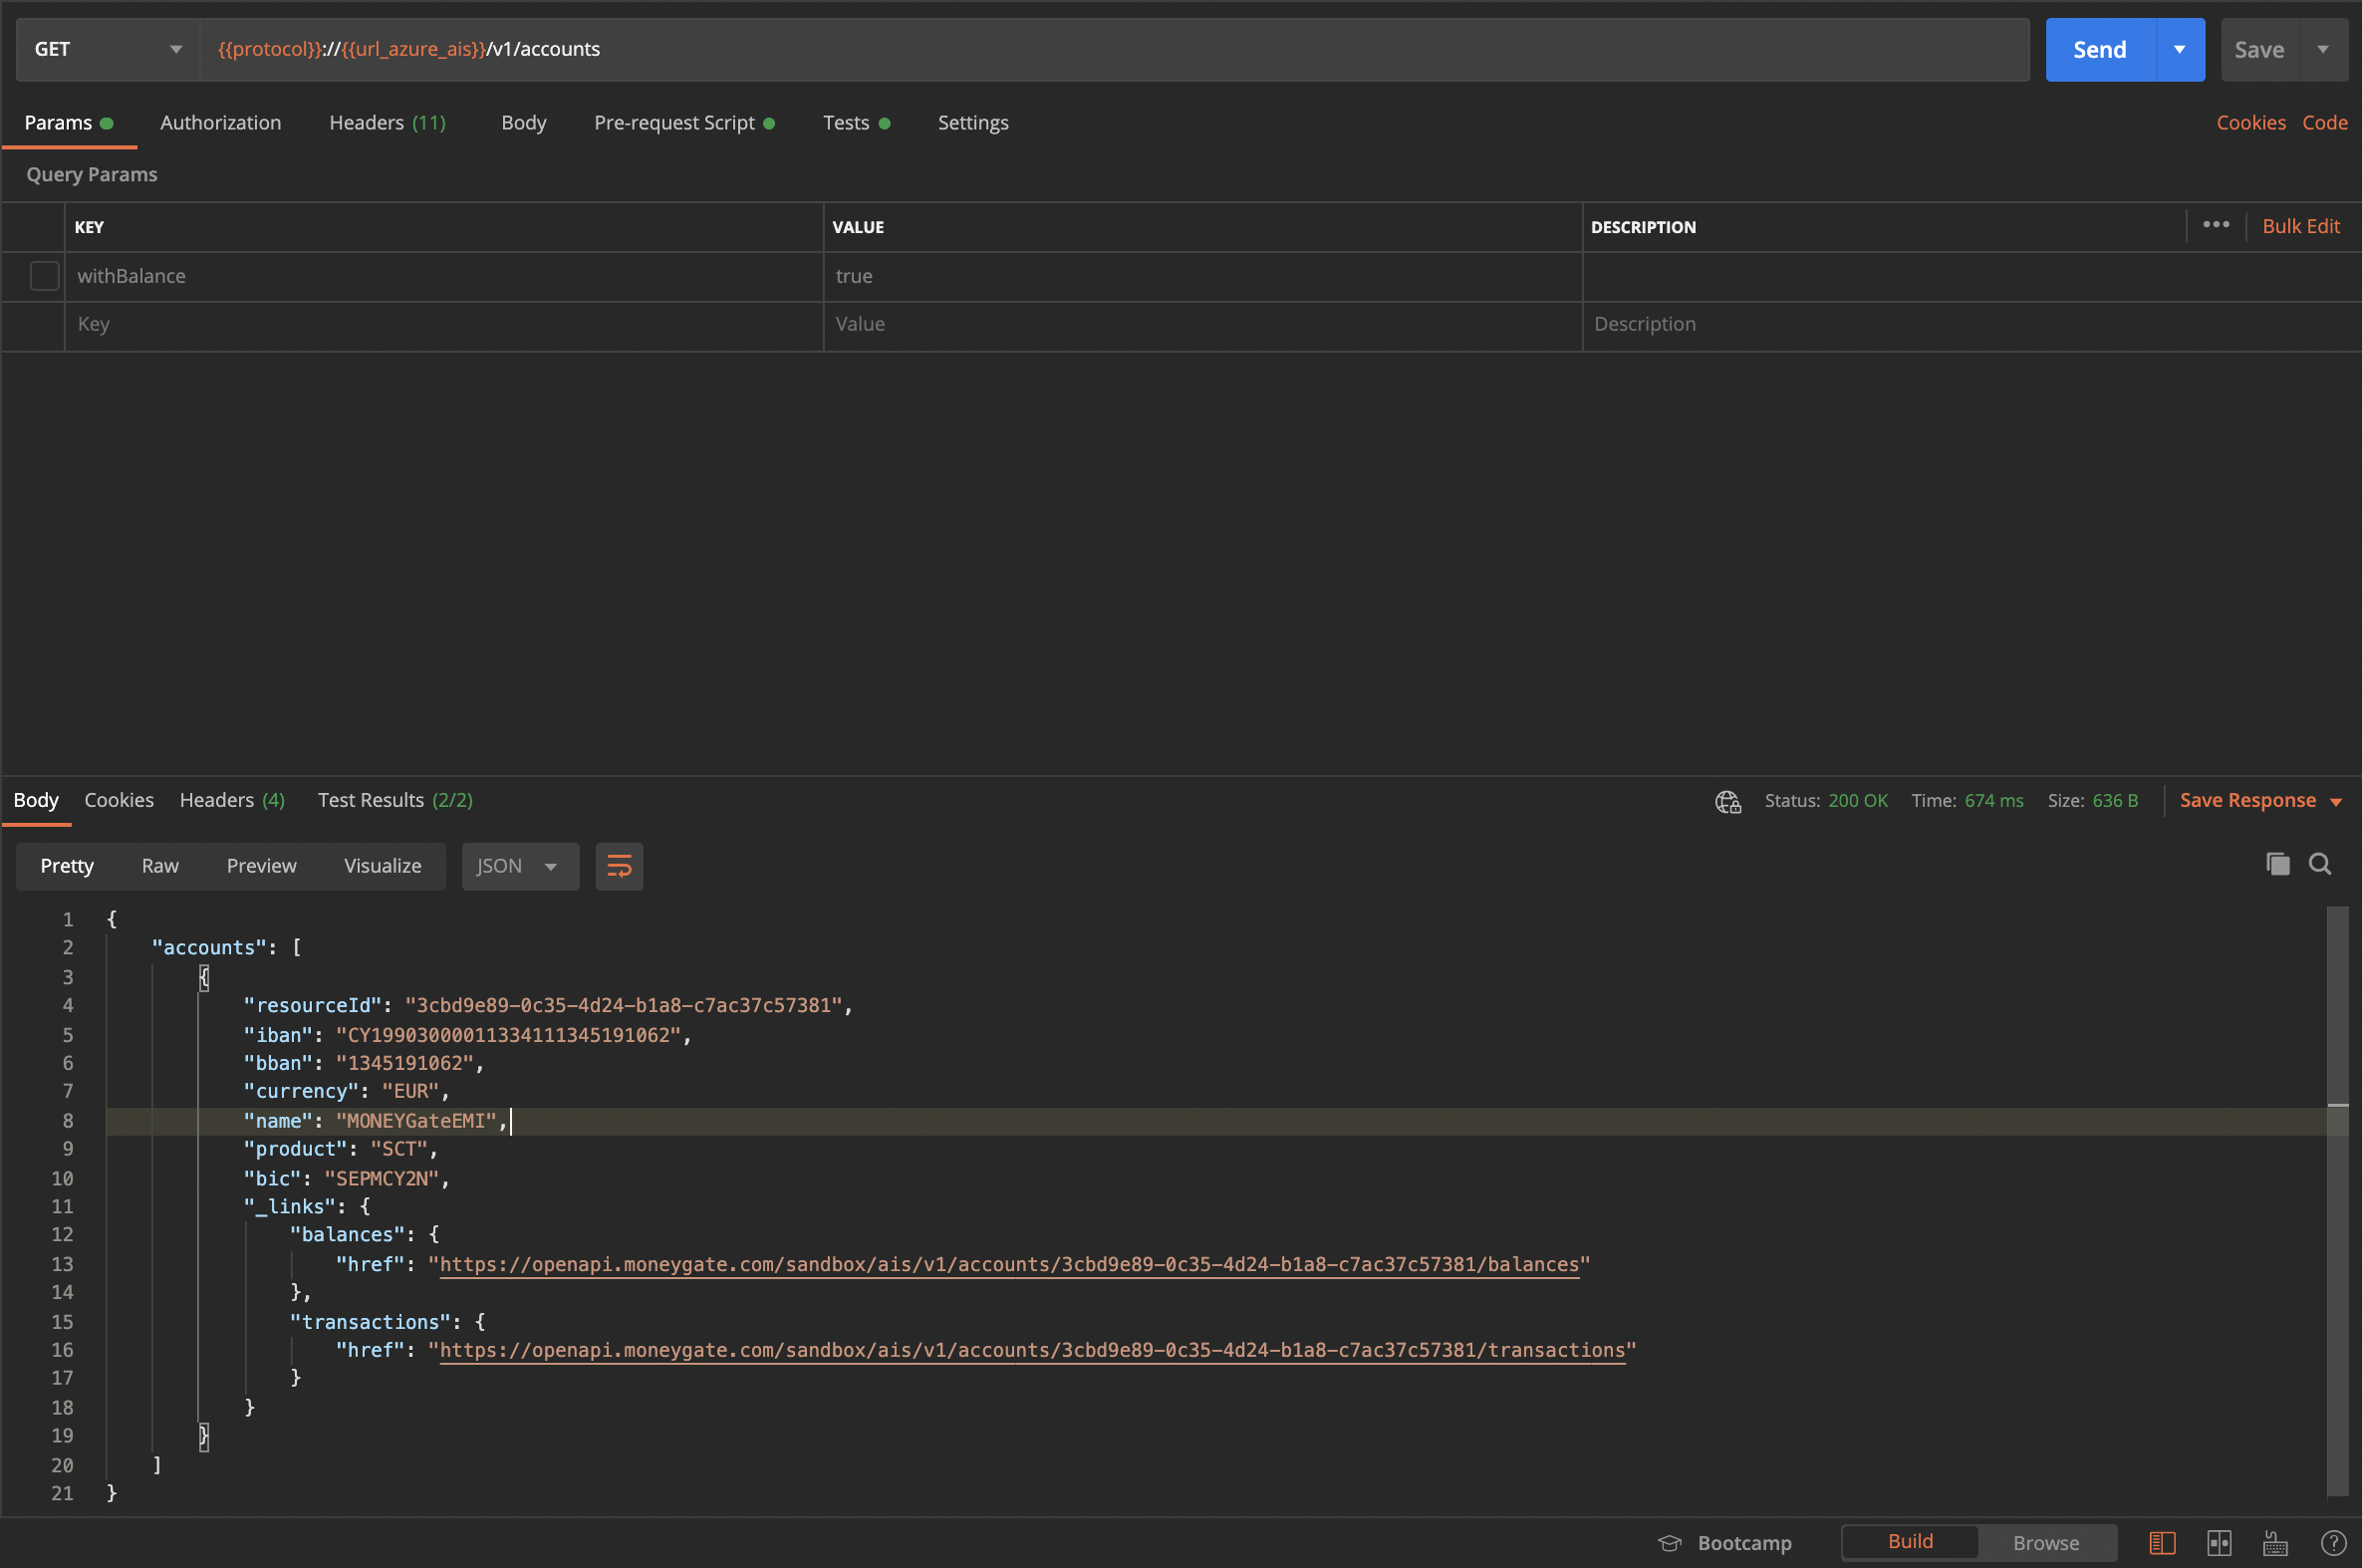This screenshot has width=2362, height=1568.
Task: Open keyboard shortcuts icon in bottom bar
Action: coord(2275,1543)
